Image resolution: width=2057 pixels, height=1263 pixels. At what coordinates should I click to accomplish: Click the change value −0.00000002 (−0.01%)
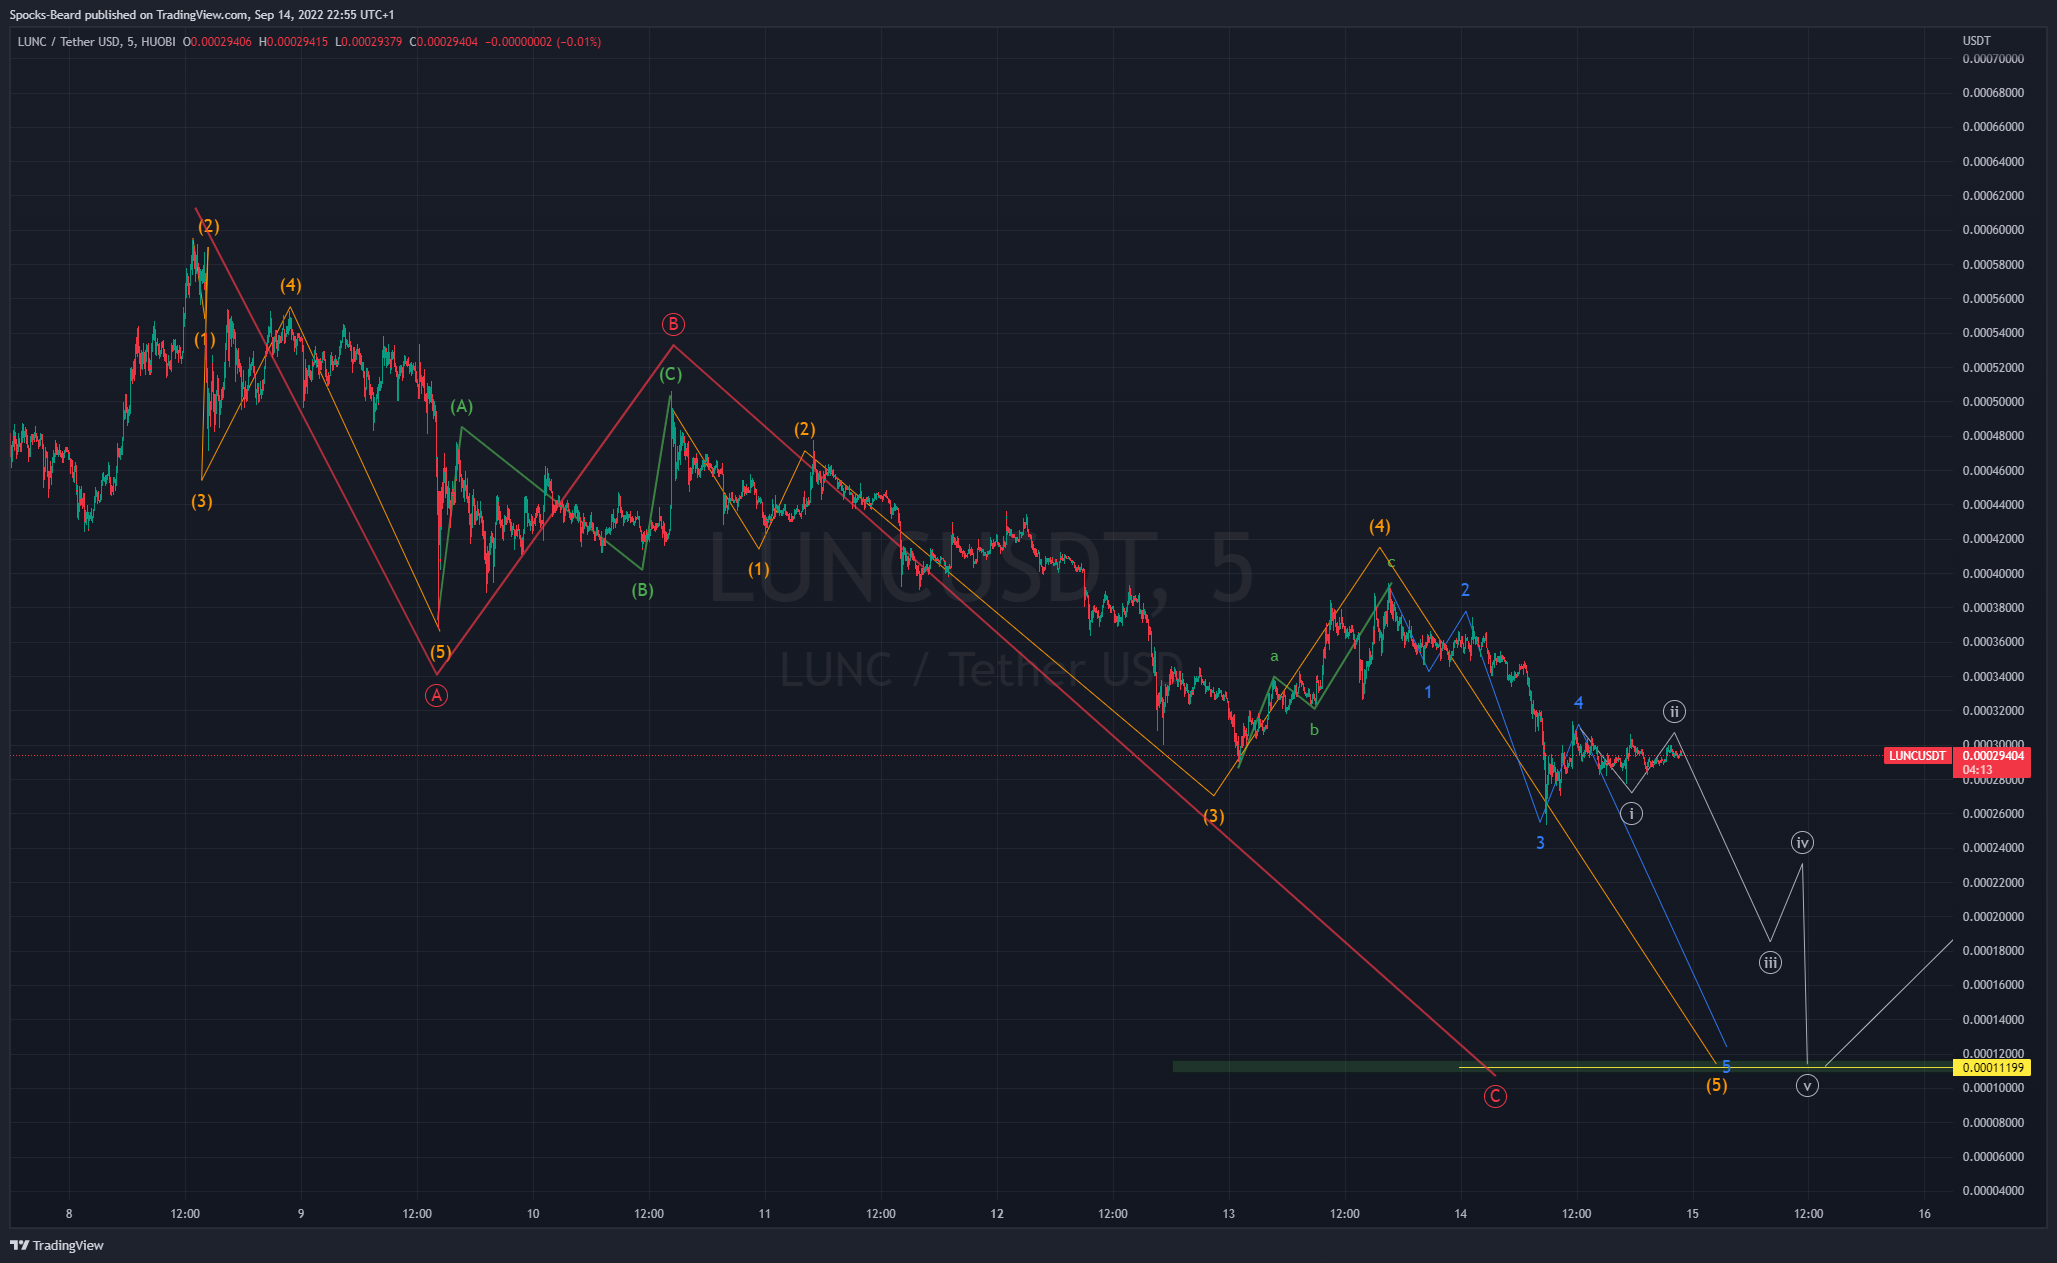pos(543,42)
